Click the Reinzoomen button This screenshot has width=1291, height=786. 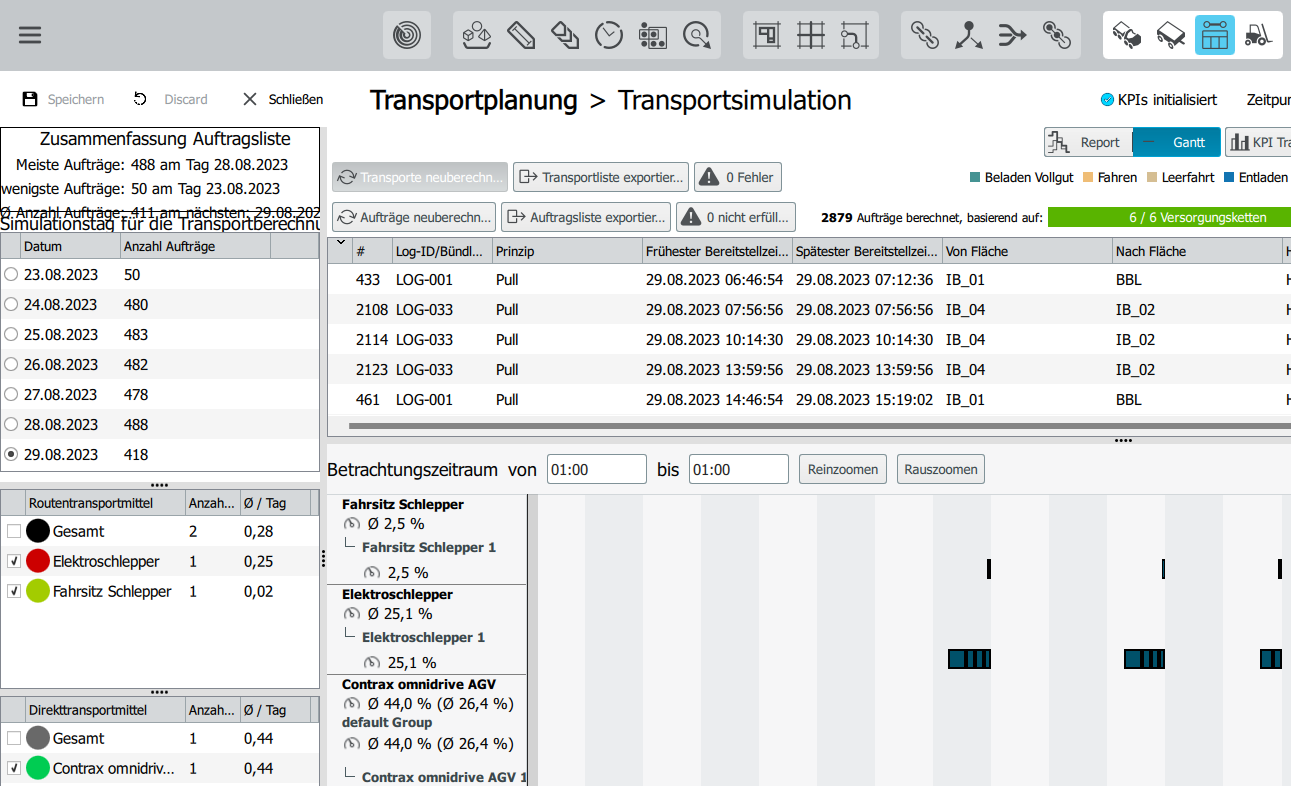(843, 469)
